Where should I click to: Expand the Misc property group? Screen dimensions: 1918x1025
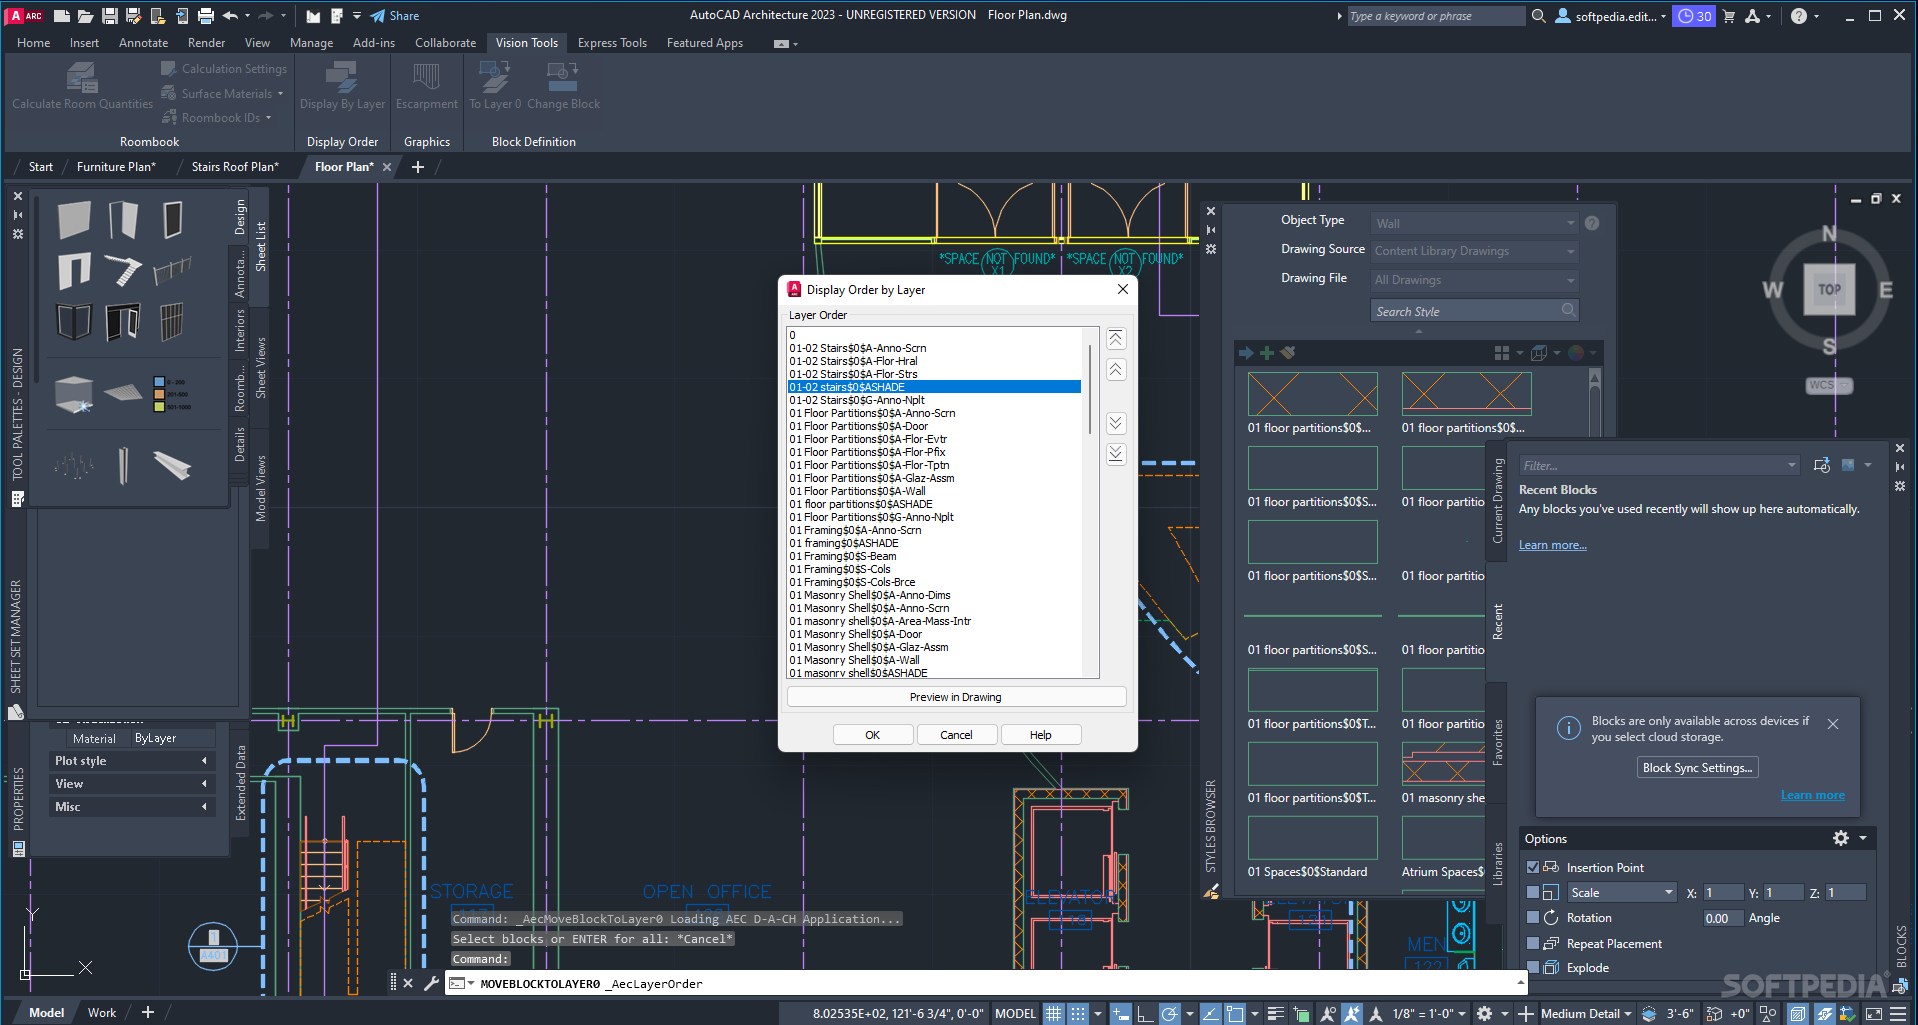pyautogui.click(x=131, y=807)
